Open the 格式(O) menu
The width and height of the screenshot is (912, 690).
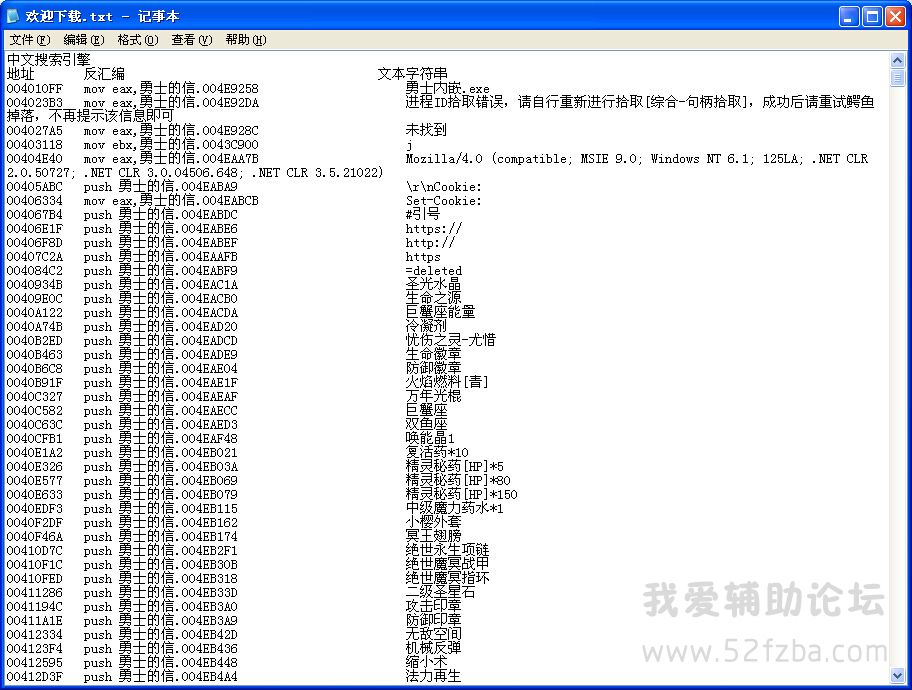138,40
